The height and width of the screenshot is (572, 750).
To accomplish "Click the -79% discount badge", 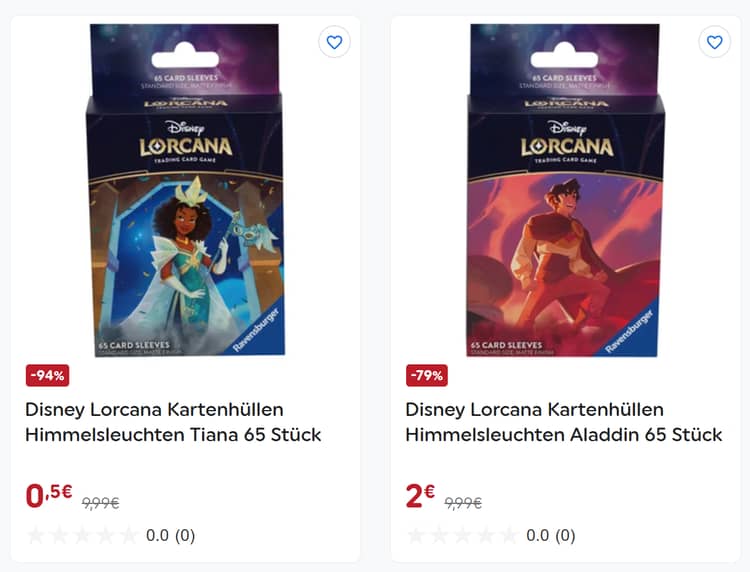I will click(427, 375).
